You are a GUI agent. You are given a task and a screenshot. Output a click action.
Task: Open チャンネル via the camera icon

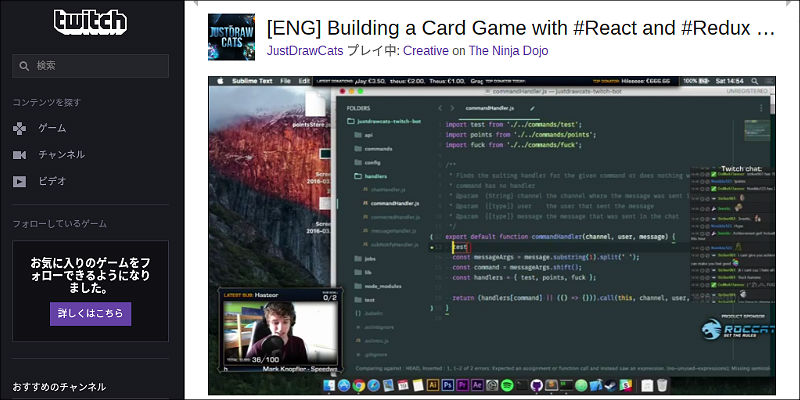tap(19, 155)
